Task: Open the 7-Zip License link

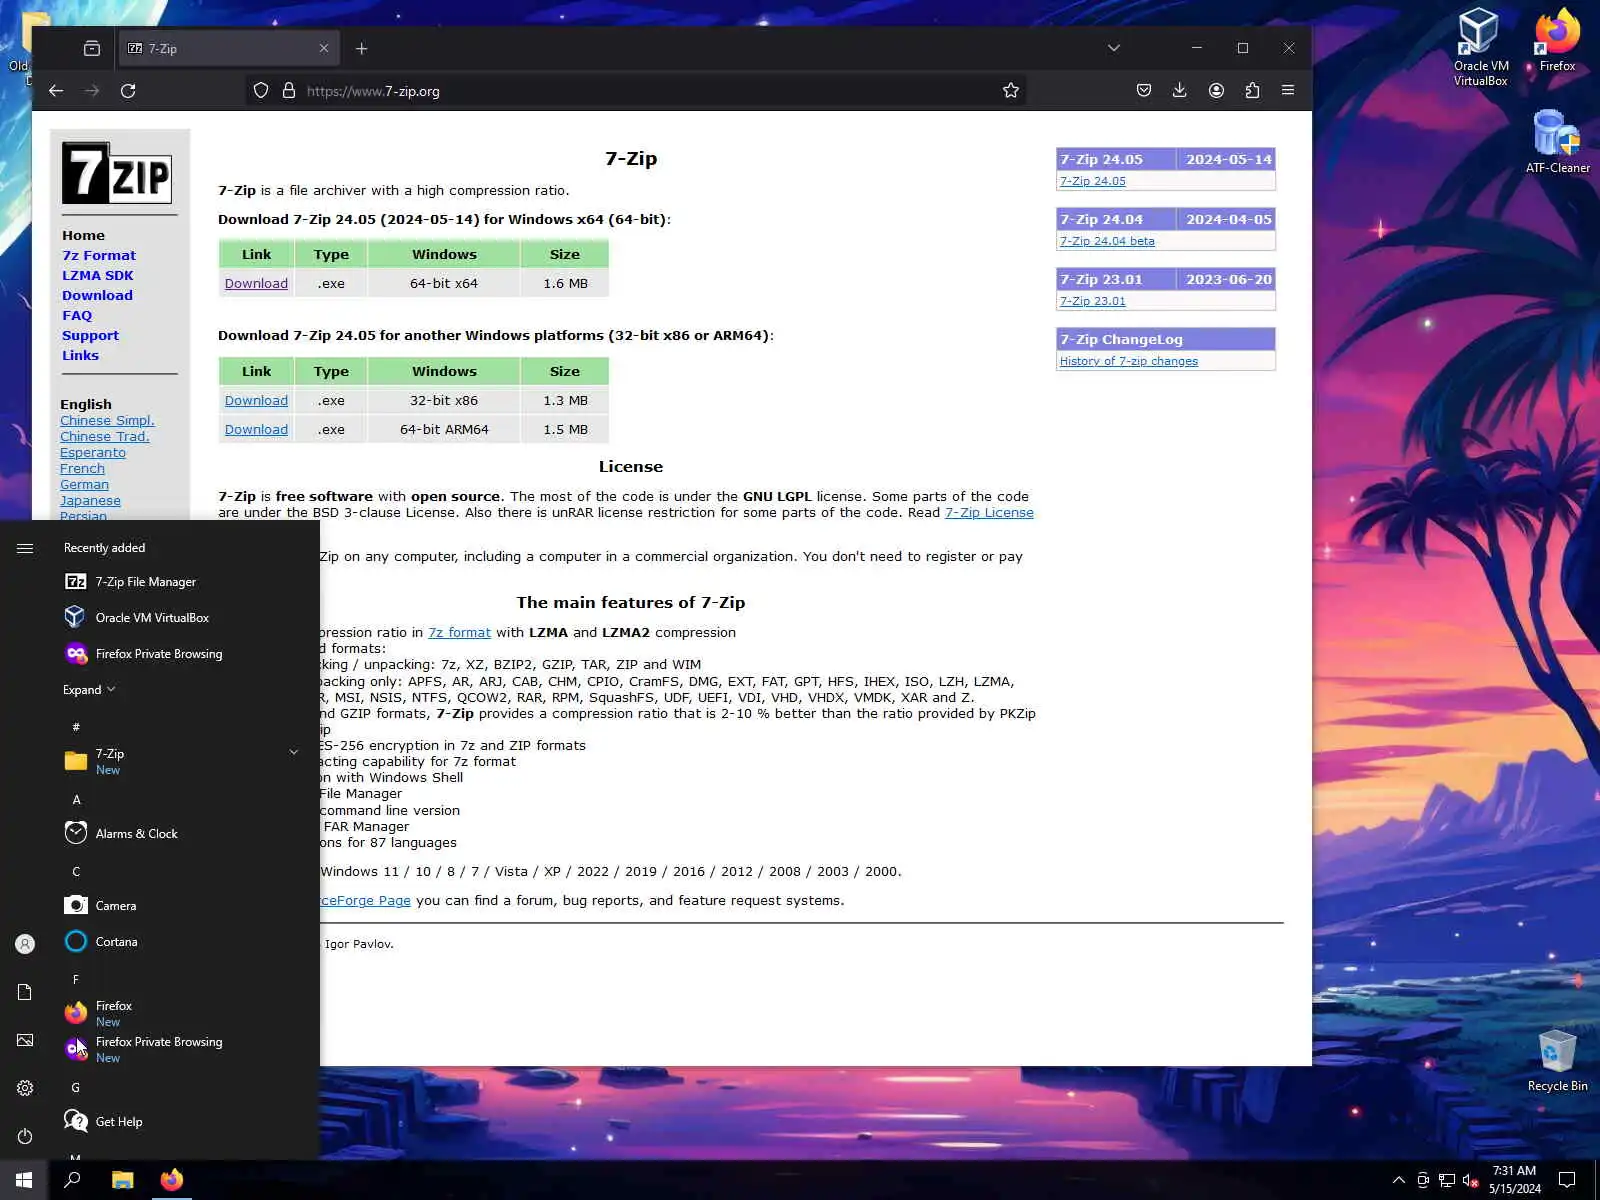Action: pyautogui.click(x=989, y=513)
